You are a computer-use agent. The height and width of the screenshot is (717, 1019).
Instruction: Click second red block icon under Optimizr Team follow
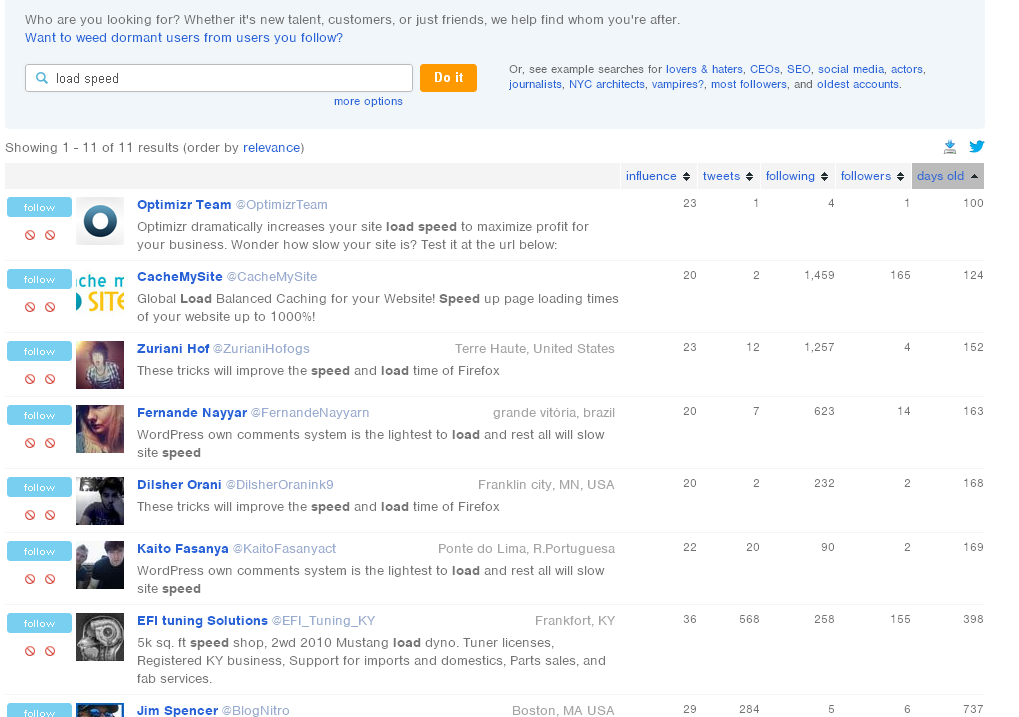[50, 235]
